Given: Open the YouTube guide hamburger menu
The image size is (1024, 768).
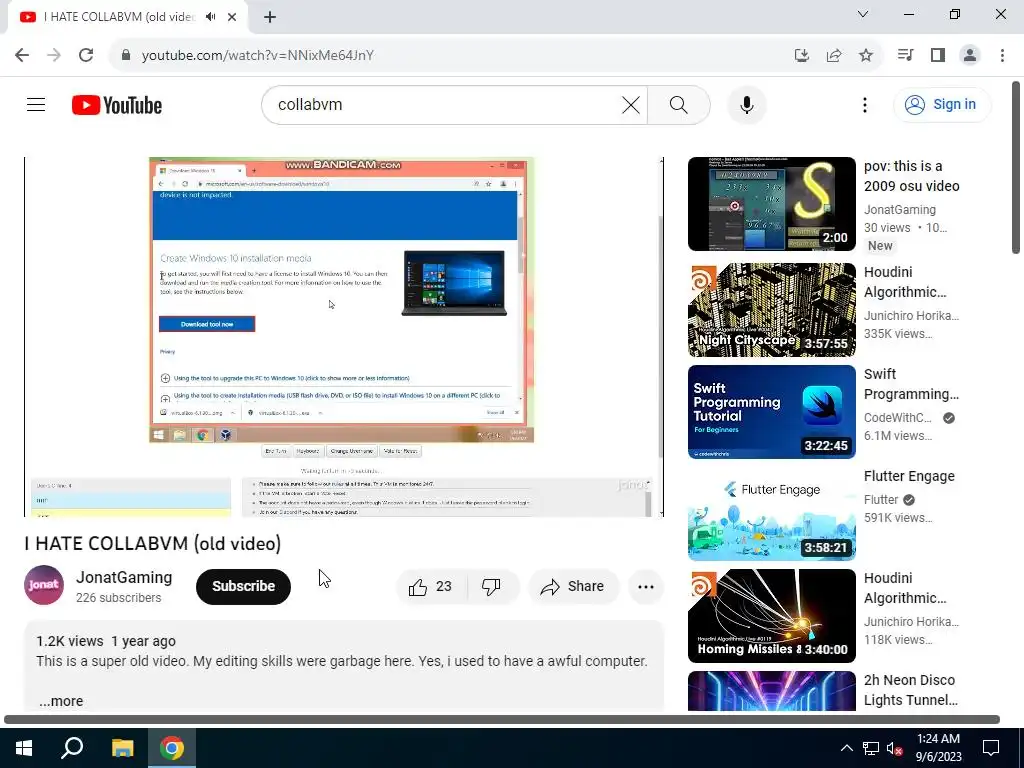Looking at the screenshot, I should (x=36, y=104).
